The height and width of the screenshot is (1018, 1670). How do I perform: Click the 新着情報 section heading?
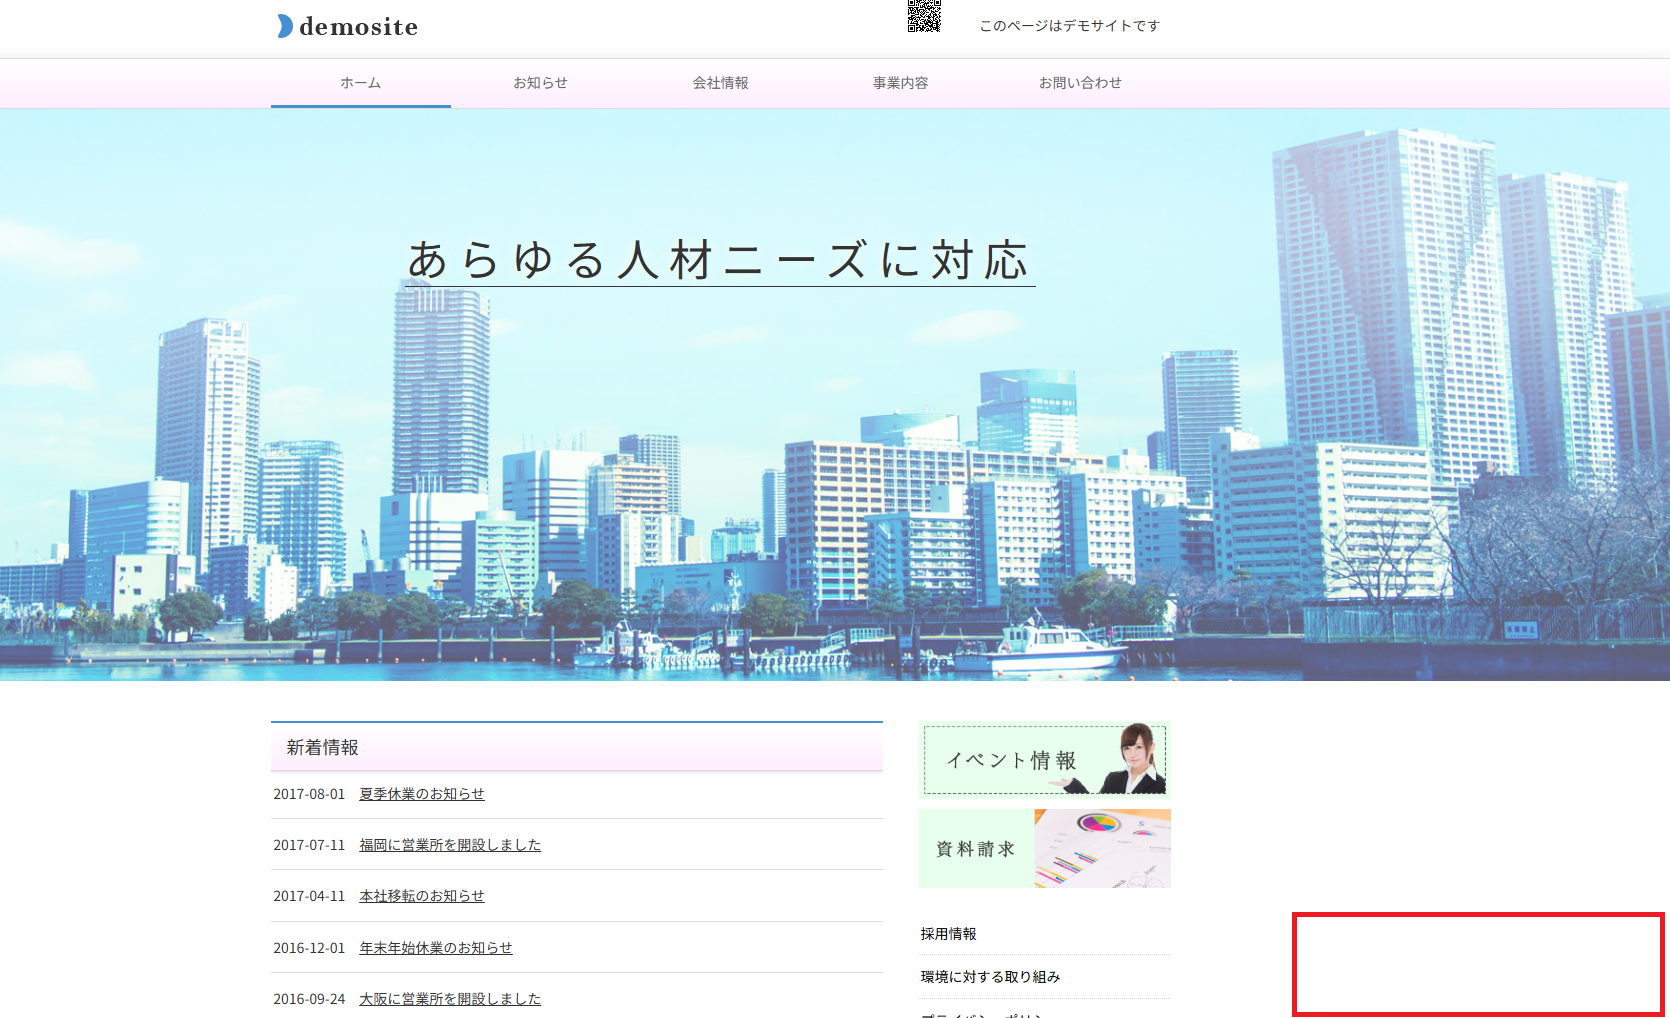point(322,748)
